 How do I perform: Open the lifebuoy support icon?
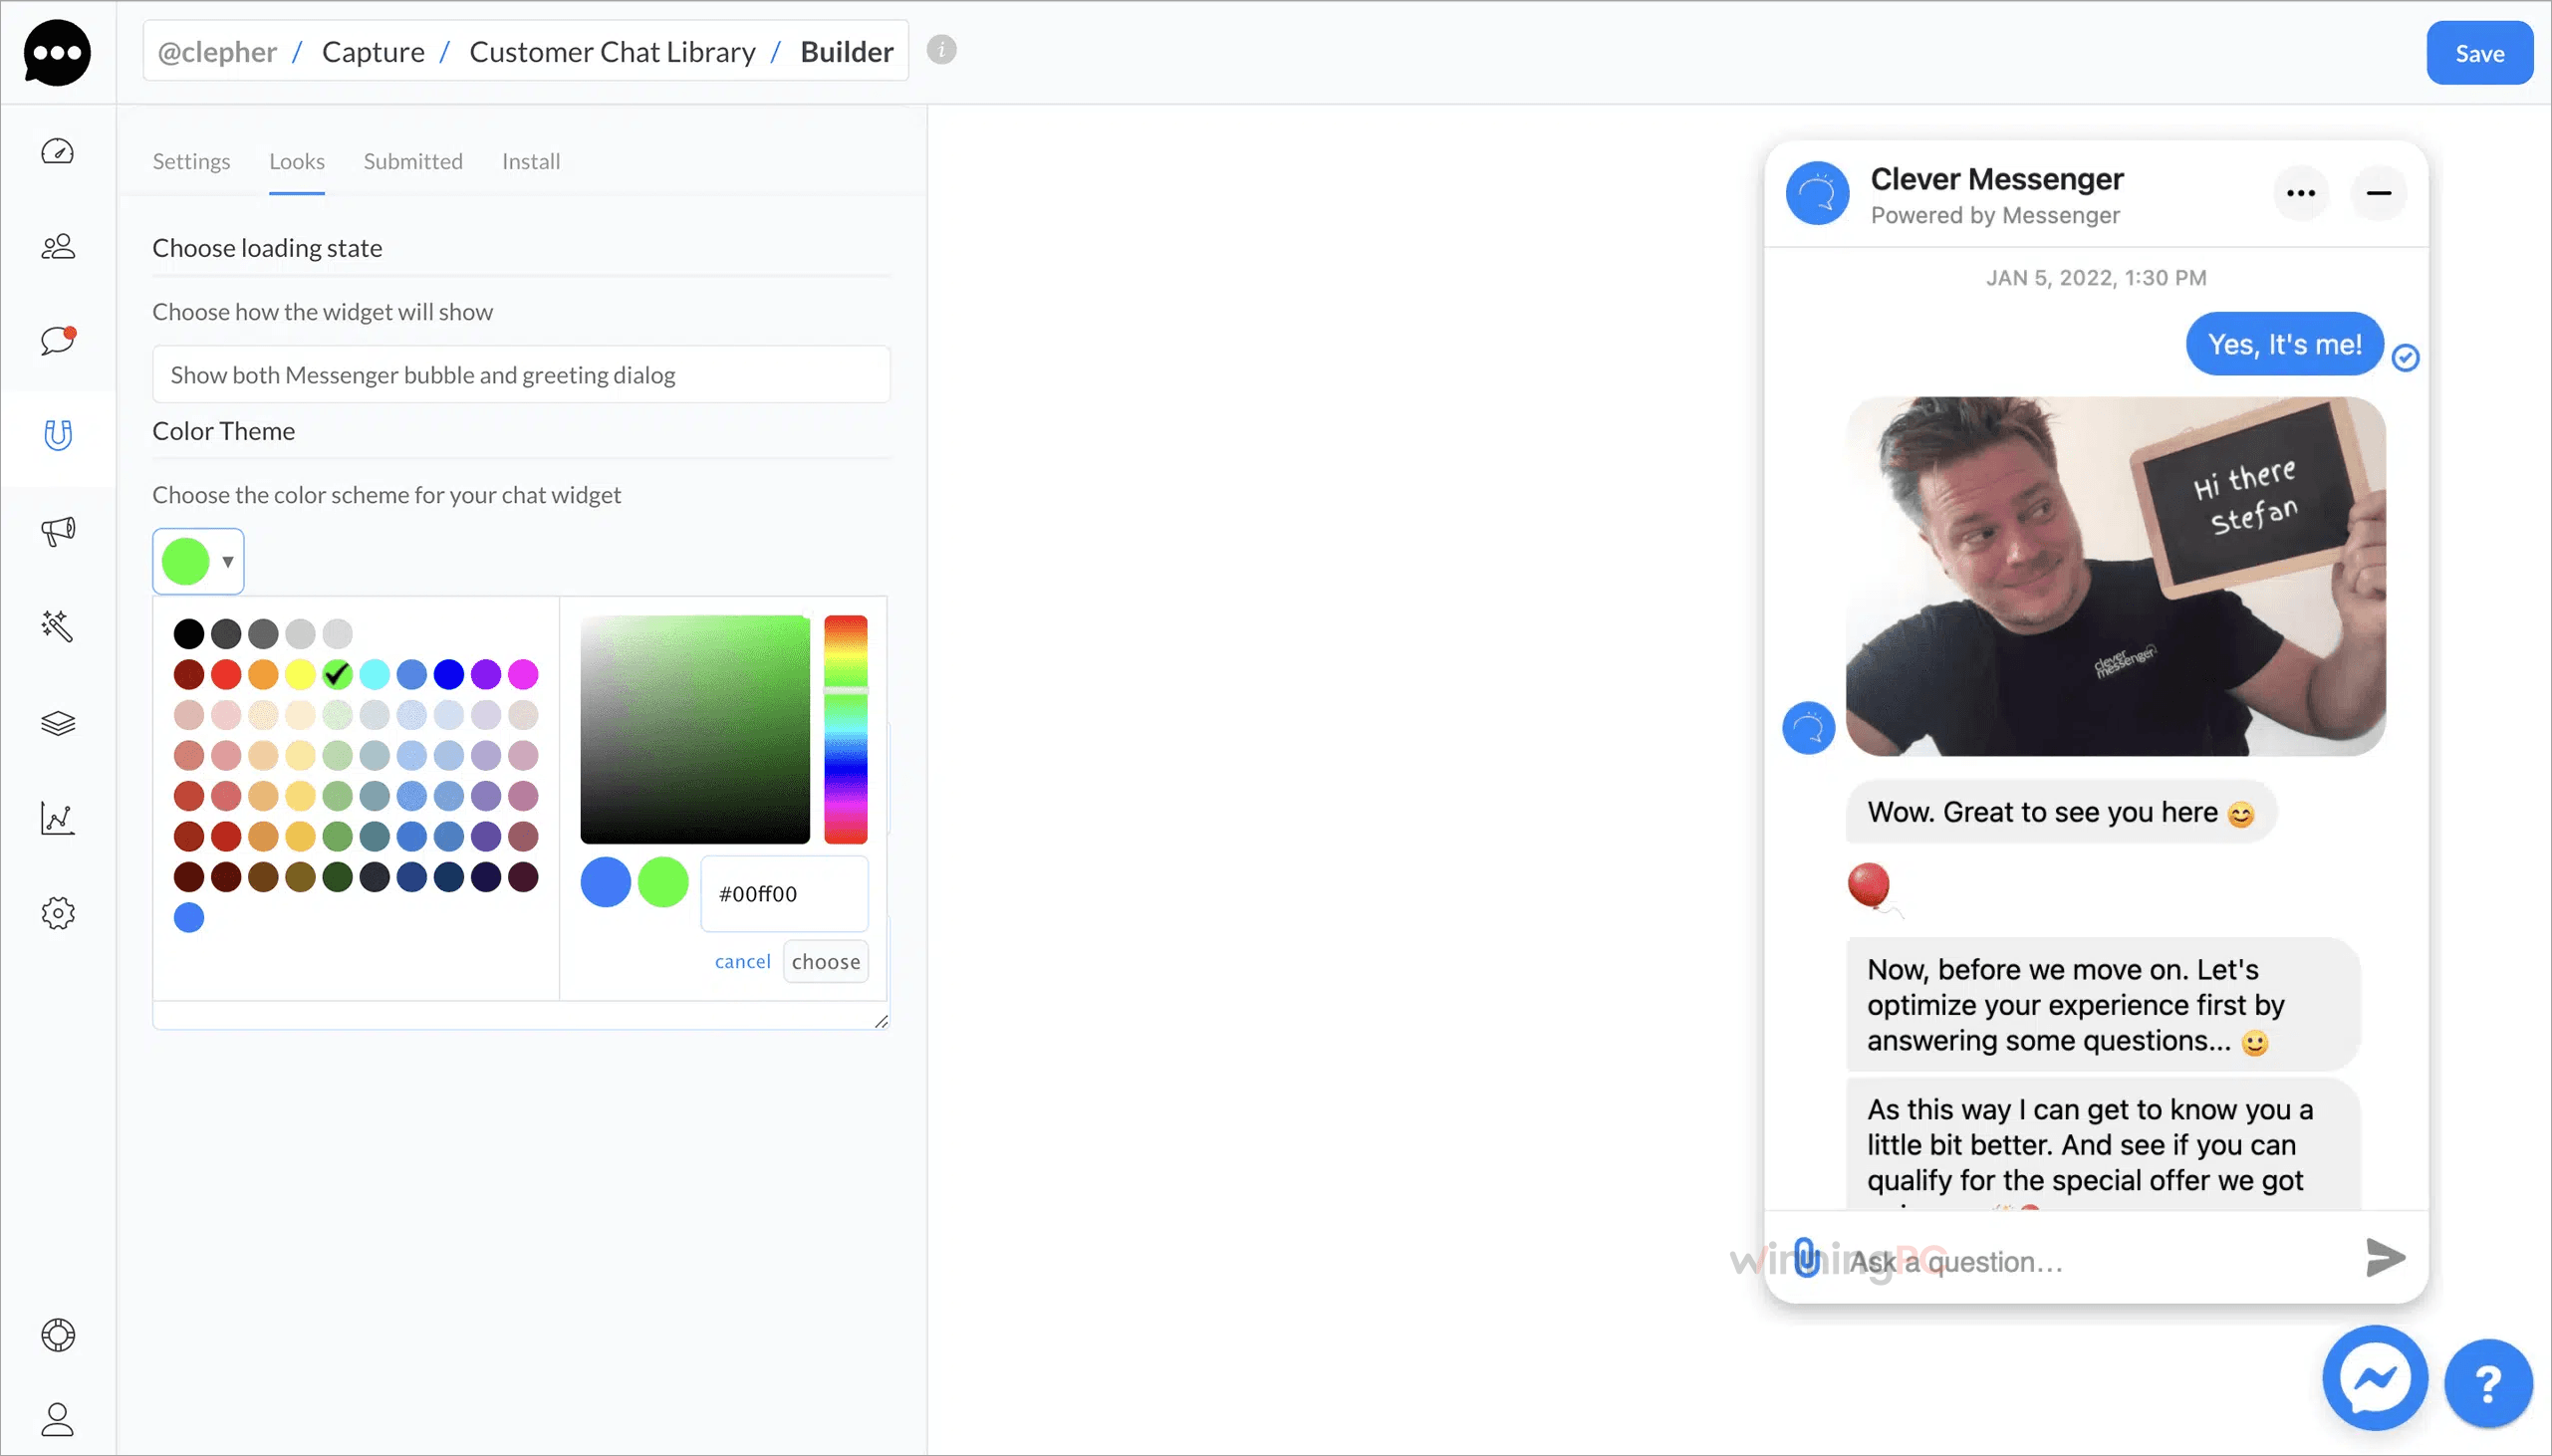click(x=57, y=1335)
